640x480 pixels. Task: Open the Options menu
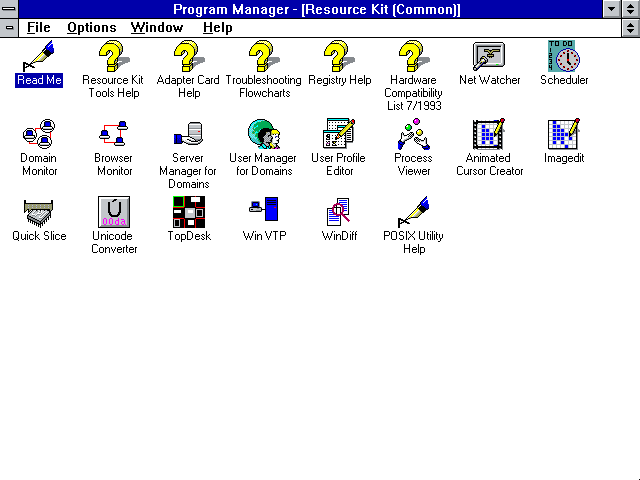[91, 28]
